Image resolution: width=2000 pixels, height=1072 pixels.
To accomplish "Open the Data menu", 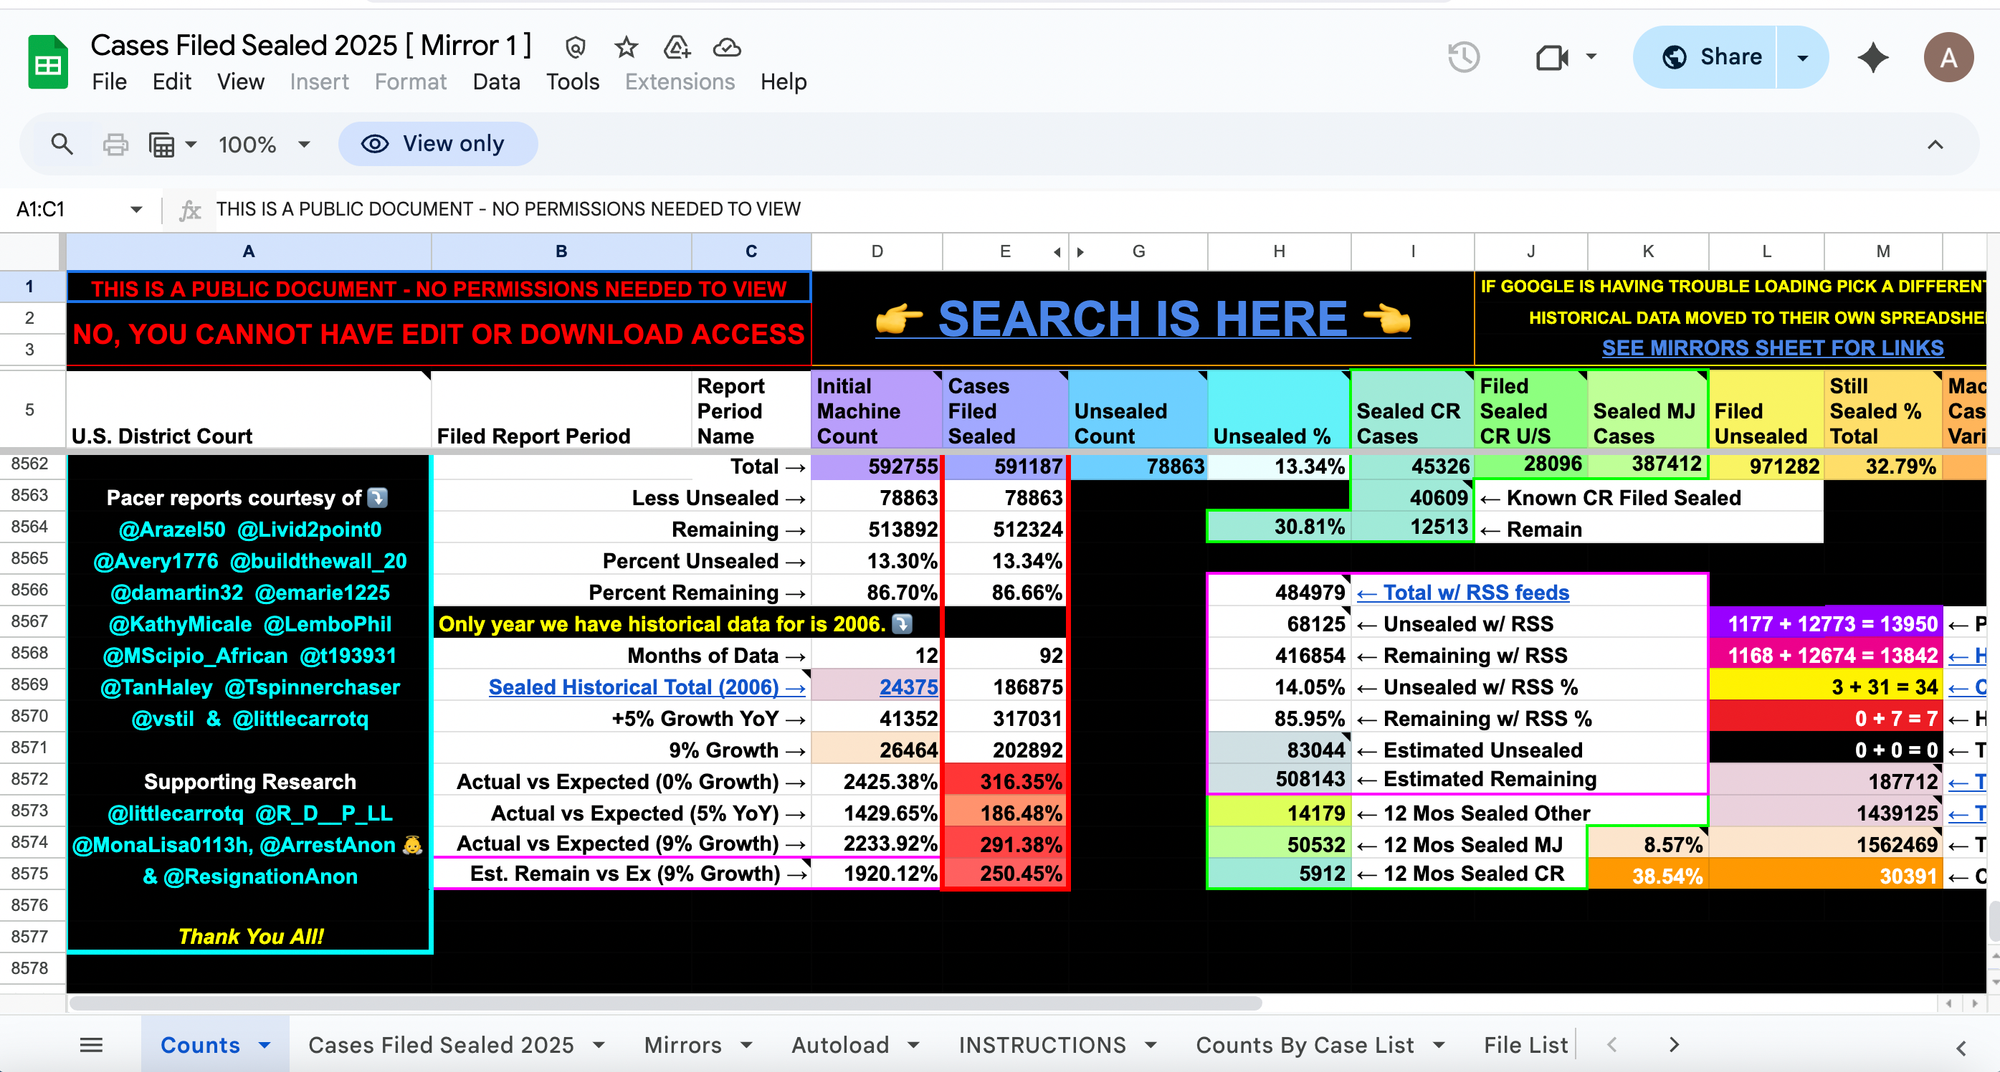I will pos(496,82).
